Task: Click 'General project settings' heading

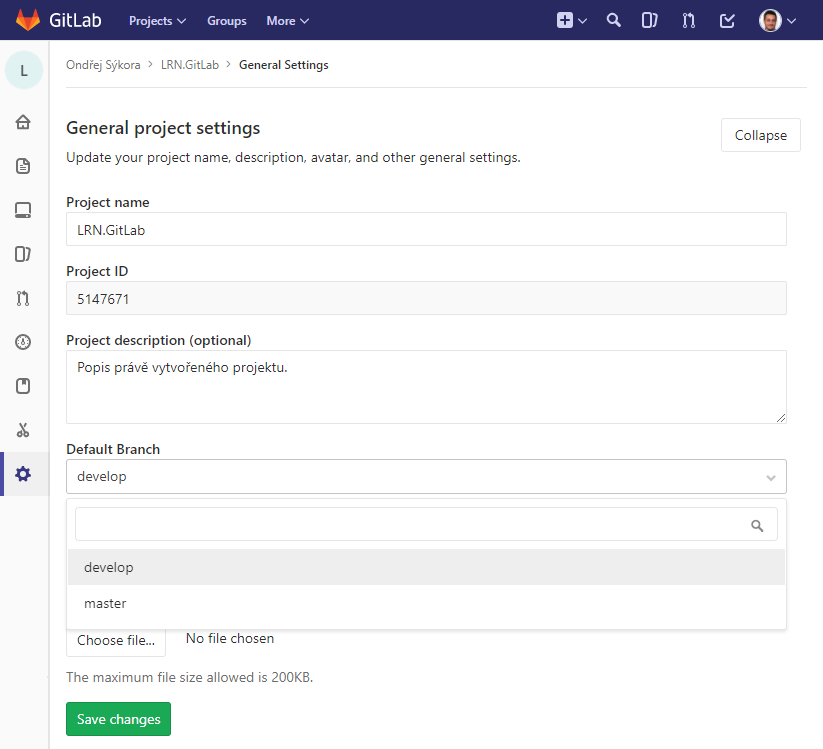Action: click(x=163, y=128)
